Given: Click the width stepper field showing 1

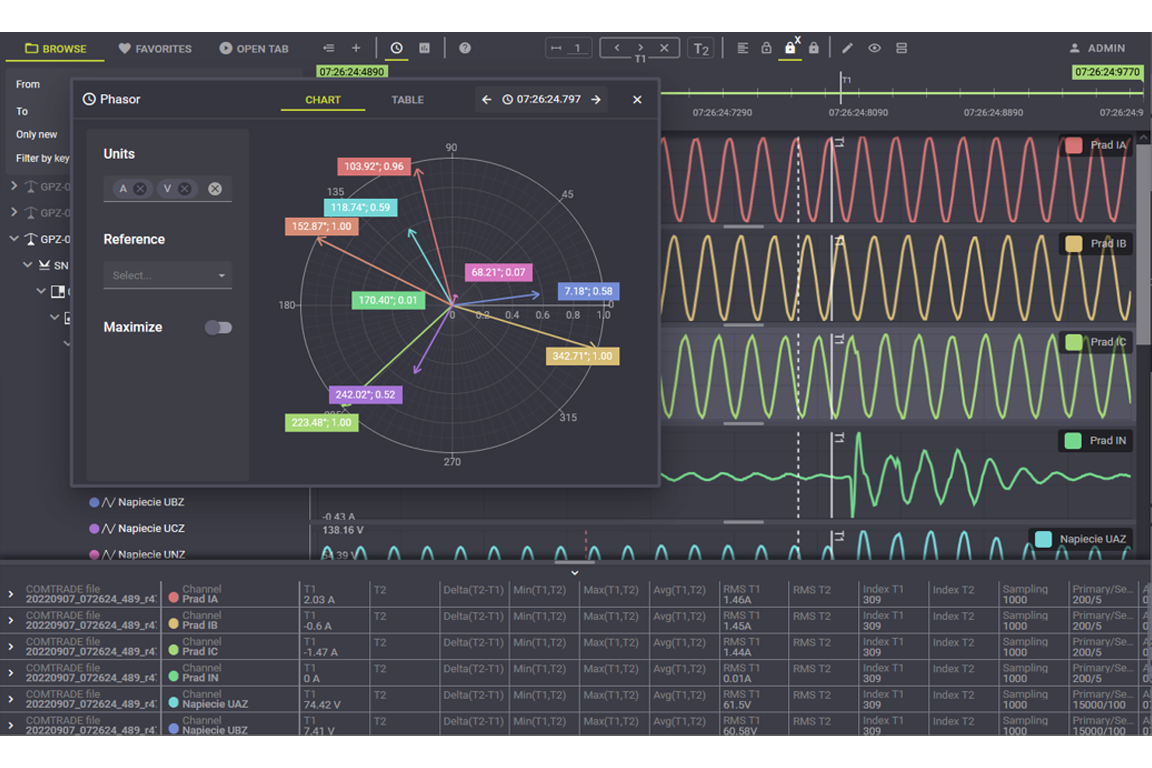Looking at the screenshot, I should 569,49.
